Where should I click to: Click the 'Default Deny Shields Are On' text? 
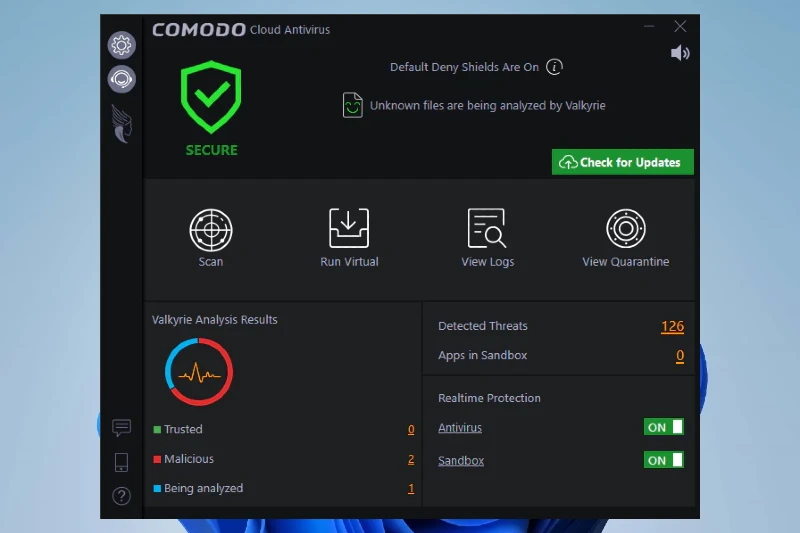pos(464,67)
